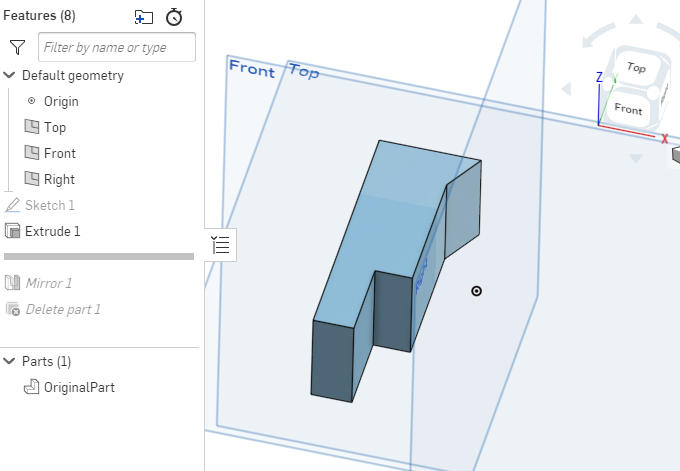Screen dimensions: 680x471
Task: Click the Mirror 1 feature icon
Action: tap(13, 283)
